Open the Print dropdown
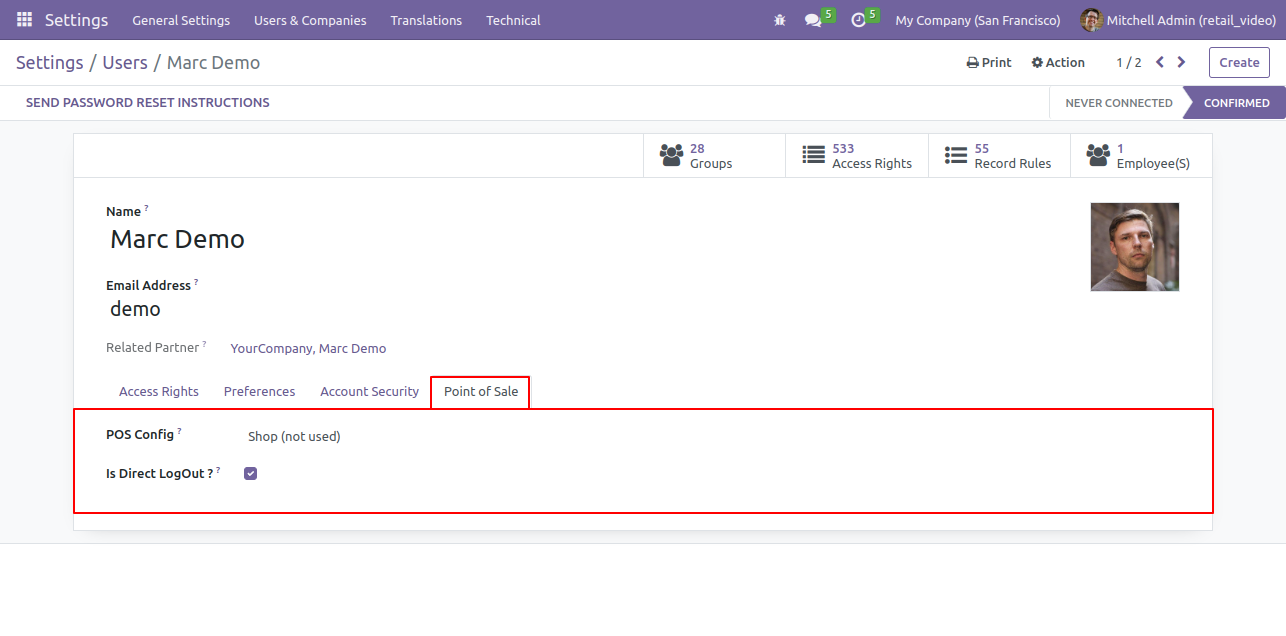The height and width of the screenshot is (636, 1286). tap(989, 62)
